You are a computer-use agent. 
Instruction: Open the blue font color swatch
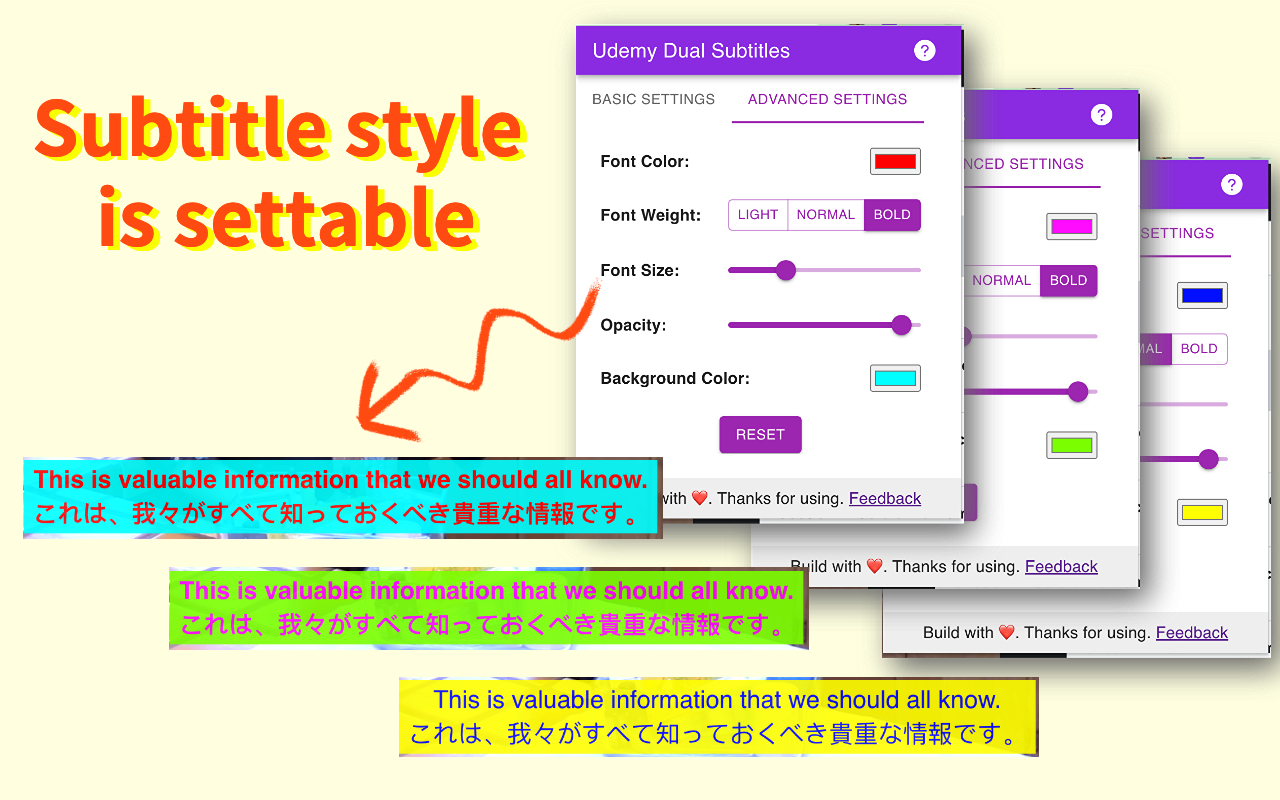[1202, 295]
